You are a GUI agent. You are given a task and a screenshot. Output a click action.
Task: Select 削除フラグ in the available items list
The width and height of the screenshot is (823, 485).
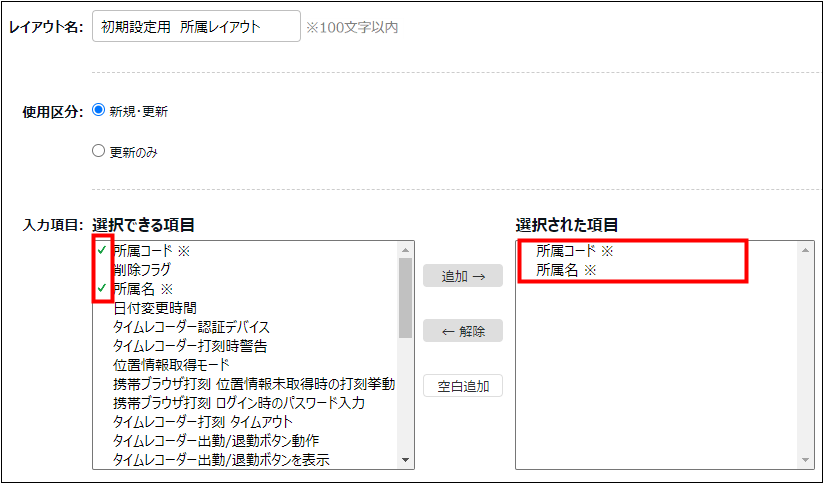coord(142,270)
